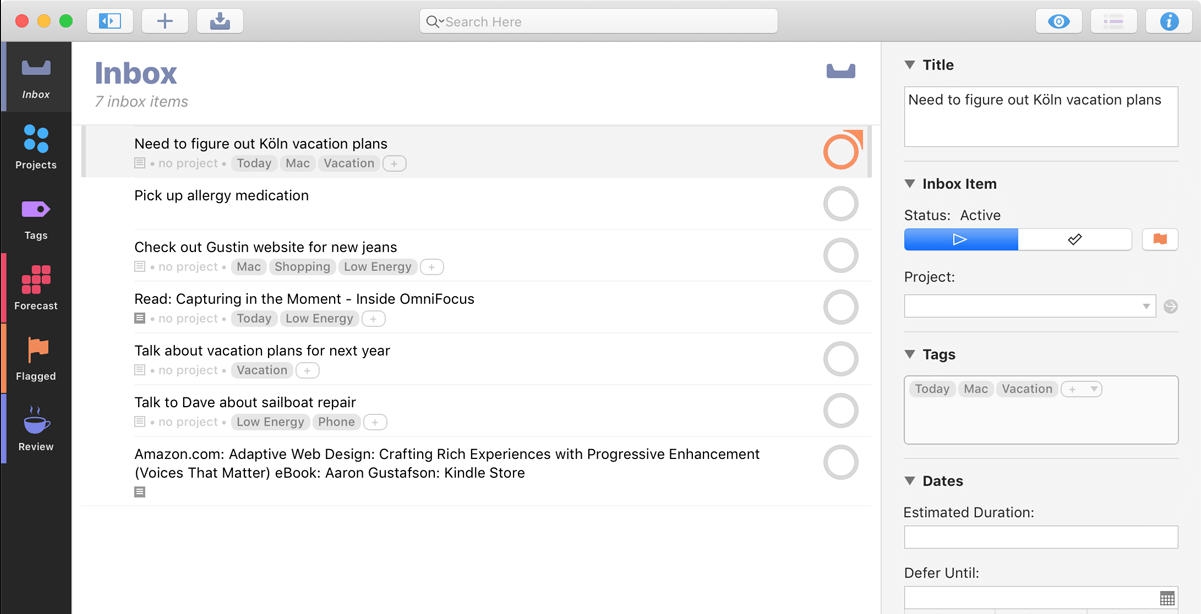This screenshot has height=614, width=1201.
Task: Collapse the Dates section
Action: click(910, 481)
